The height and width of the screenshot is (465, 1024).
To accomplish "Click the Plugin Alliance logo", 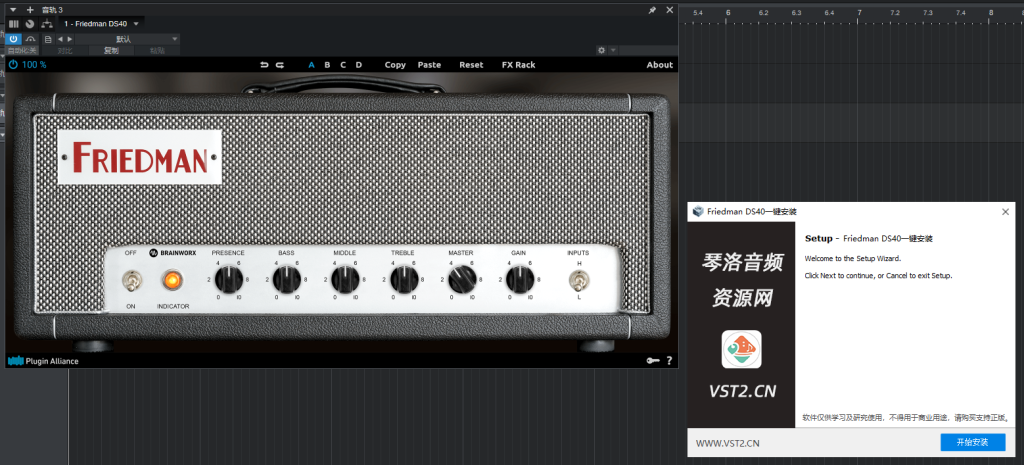I will pyautogui.click(x=43, y=361).
